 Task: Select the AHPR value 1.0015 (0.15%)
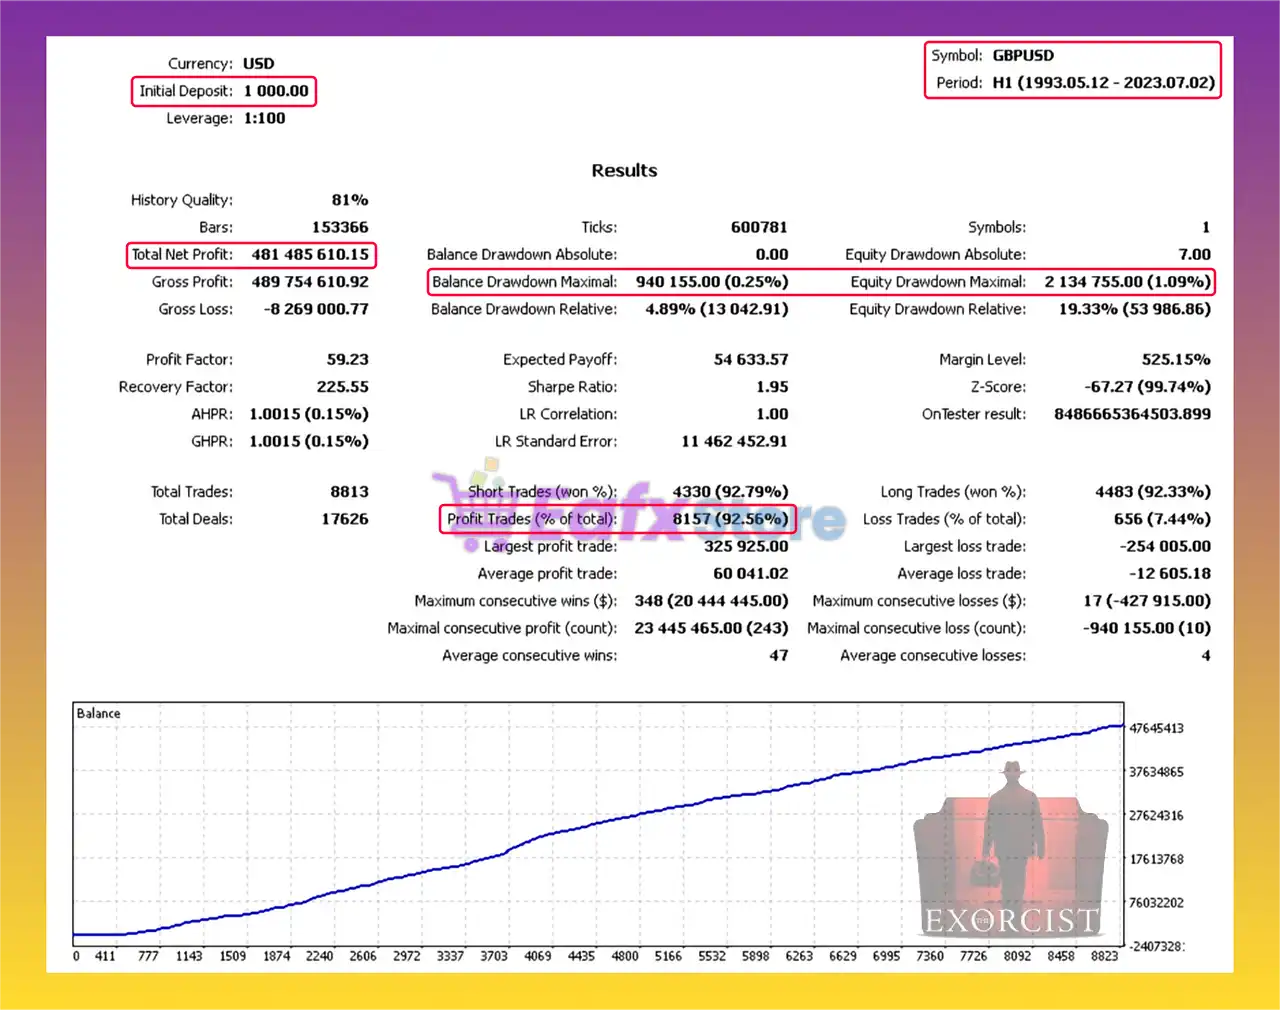click(x=309, y=414)
